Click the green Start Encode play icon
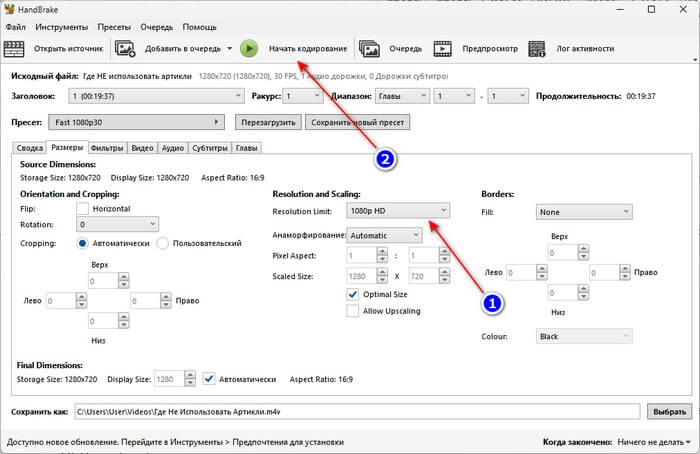Viewport: 700px width, 454px height. click(x=249, y=49)
